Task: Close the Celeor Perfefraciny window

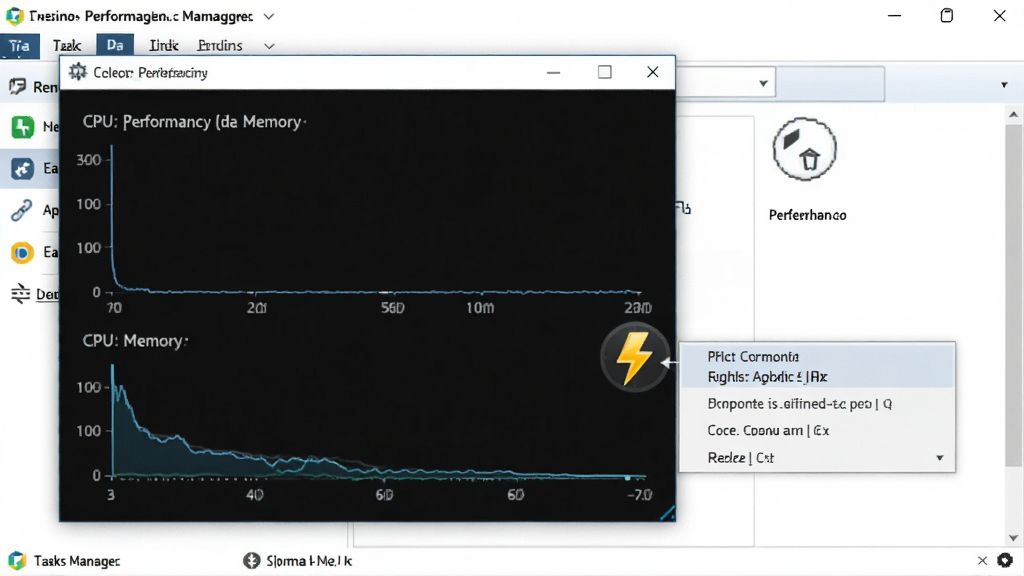Action: pos(652,72)
